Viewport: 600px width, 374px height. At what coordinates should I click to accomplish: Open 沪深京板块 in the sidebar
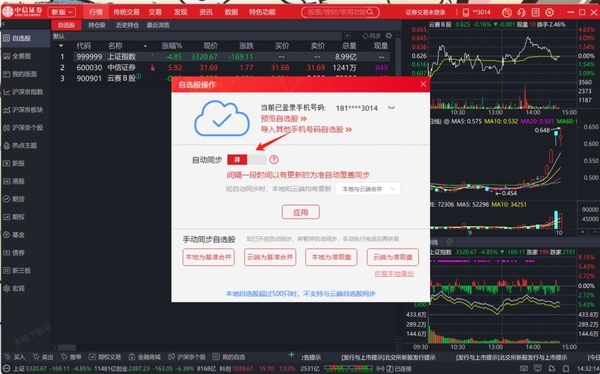pos(23,110)
